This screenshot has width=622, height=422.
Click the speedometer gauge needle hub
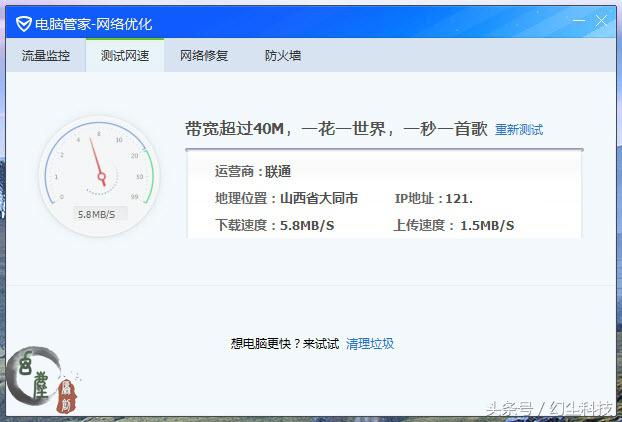[x=102, y=176]
